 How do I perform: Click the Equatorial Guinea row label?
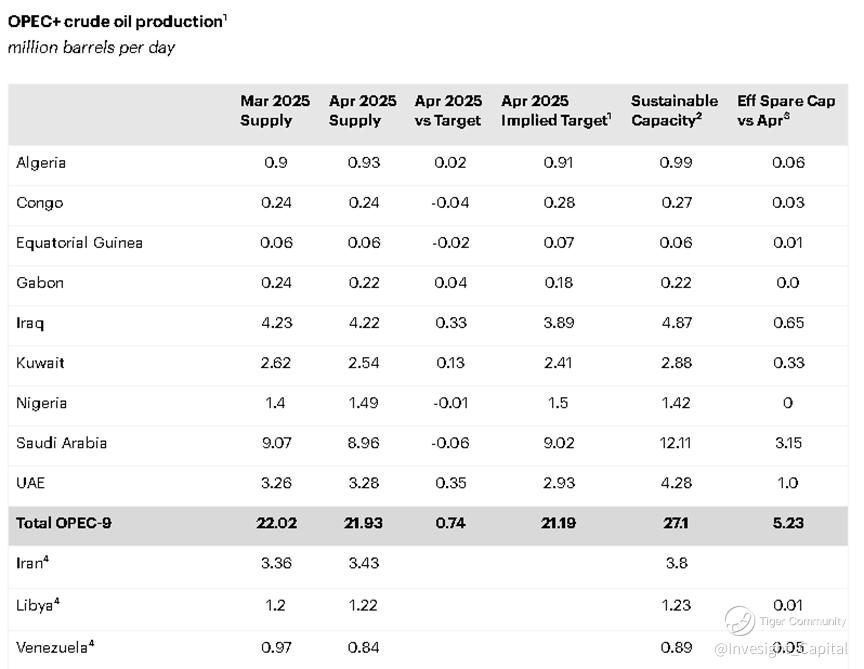[79, 242]
